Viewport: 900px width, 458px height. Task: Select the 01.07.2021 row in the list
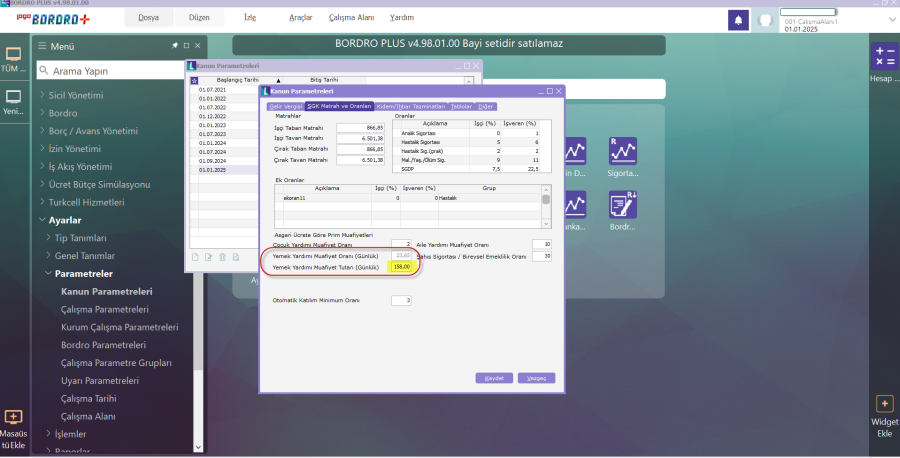(223, 90)
